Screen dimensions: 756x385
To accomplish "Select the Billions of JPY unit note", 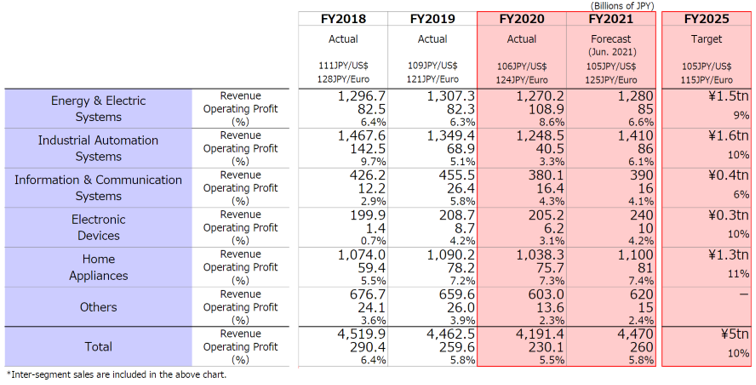I will coord(622,6).
